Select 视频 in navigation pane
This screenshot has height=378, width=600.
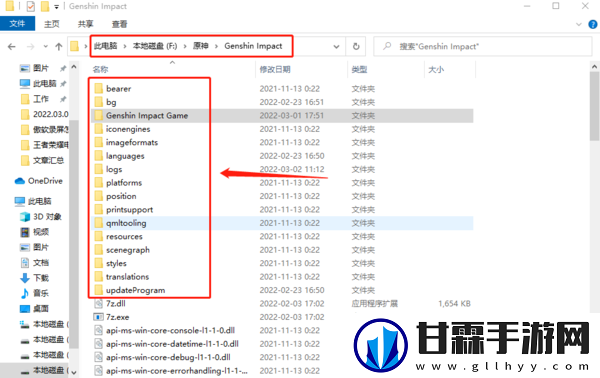(x=41, y=232)
